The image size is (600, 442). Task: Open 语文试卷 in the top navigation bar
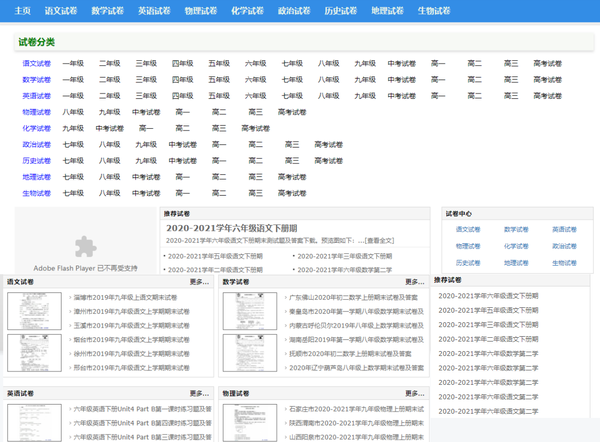(x=61, y=11)
